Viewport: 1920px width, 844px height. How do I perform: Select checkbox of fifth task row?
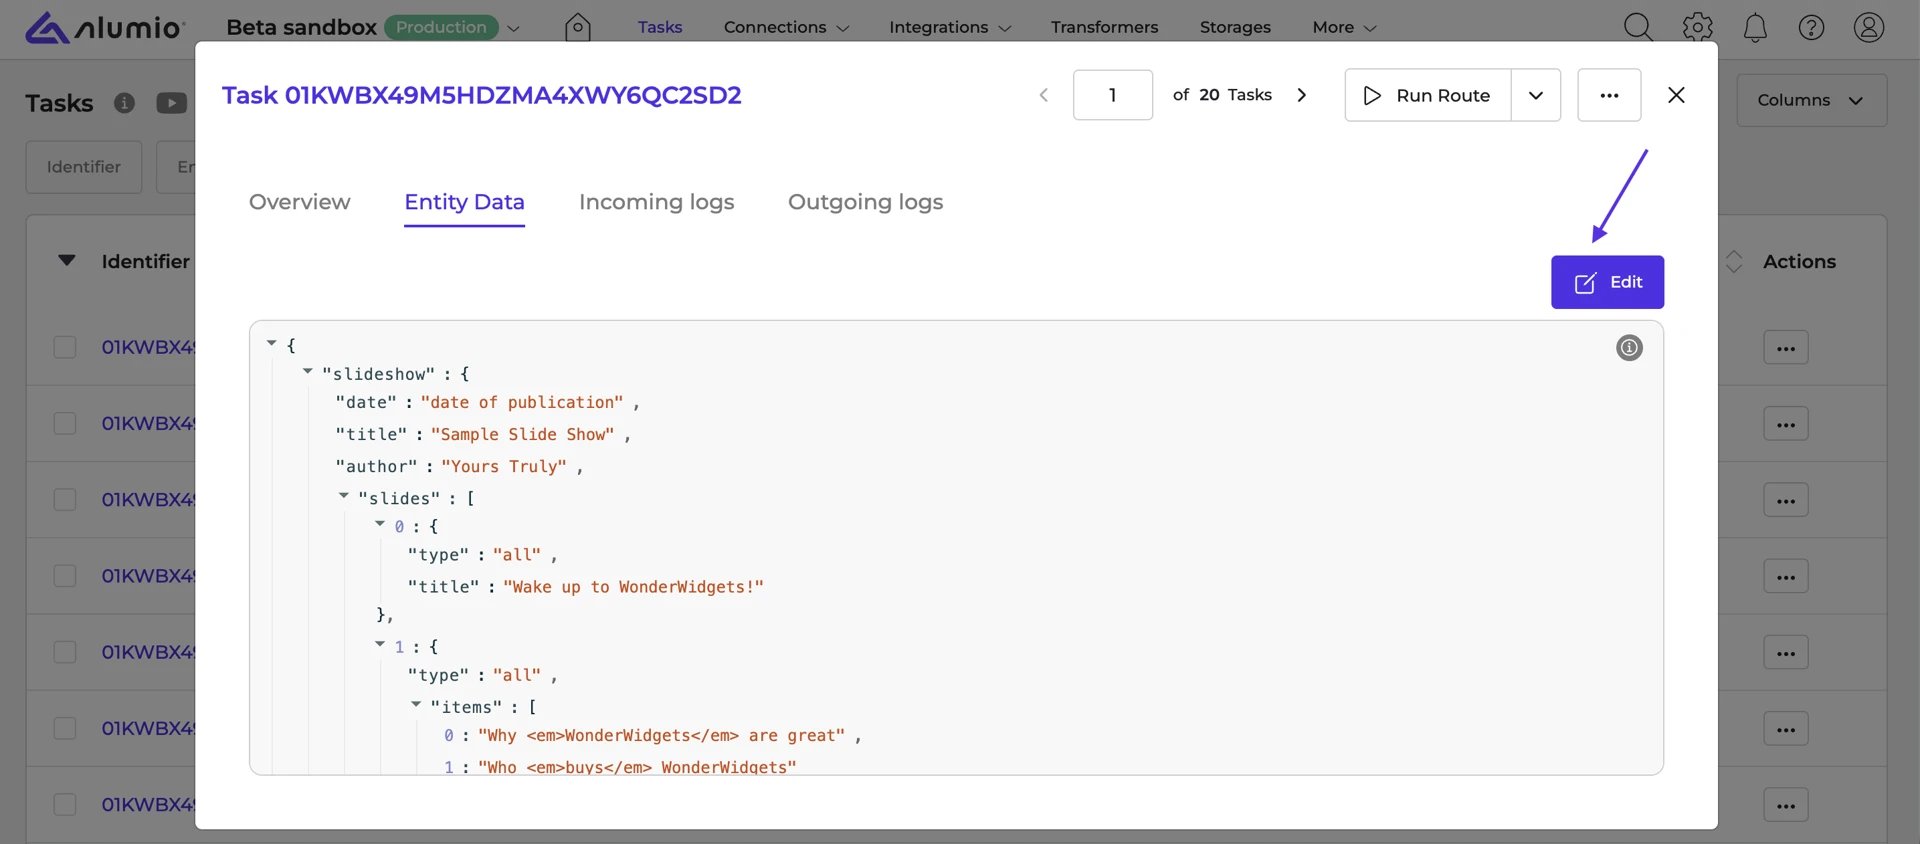click(x=65, y=652)
